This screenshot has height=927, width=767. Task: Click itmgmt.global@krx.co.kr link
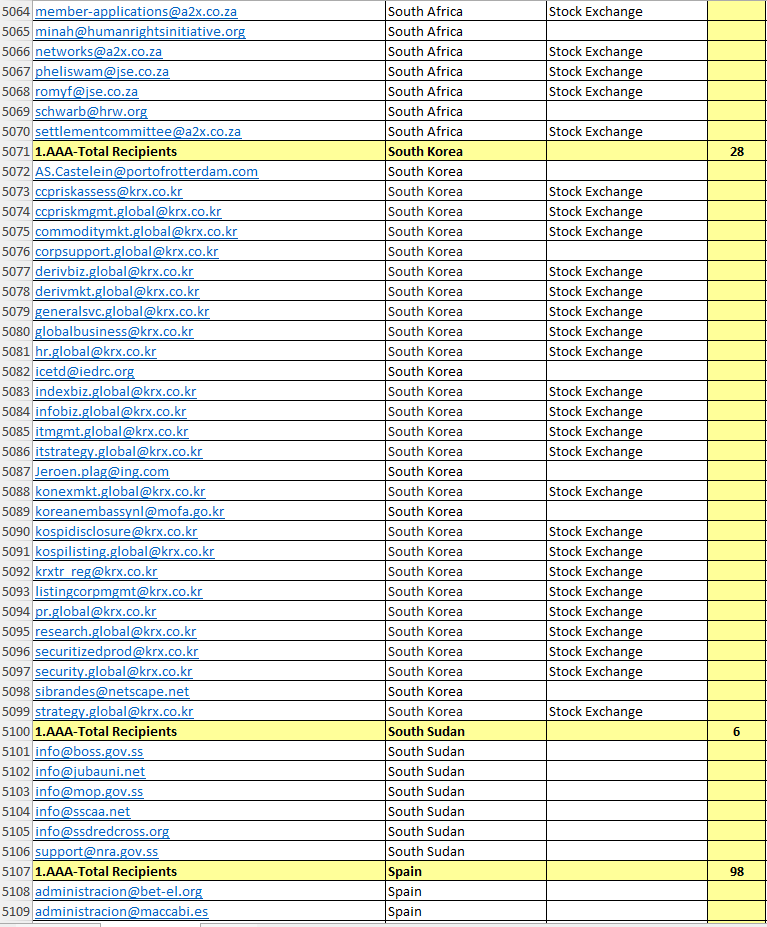(112, 432)
